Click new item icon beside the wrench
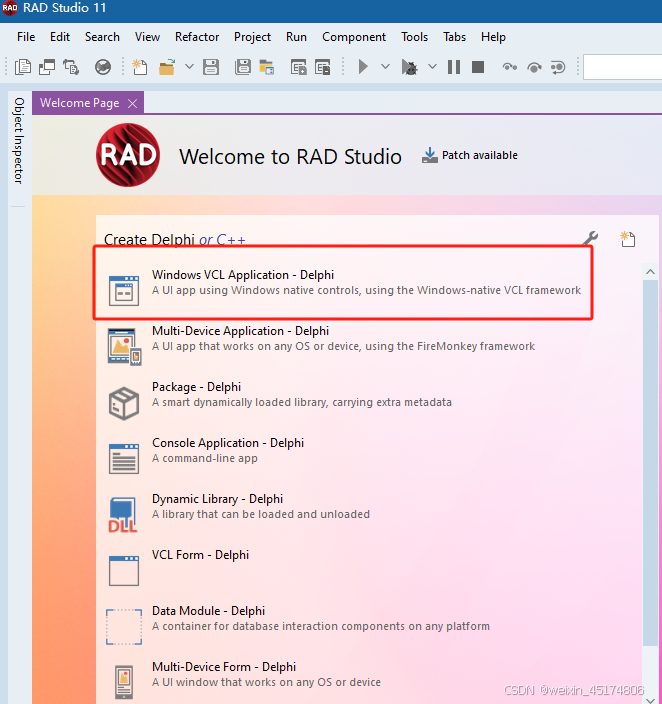662x704 pixels. pos(627,239)
